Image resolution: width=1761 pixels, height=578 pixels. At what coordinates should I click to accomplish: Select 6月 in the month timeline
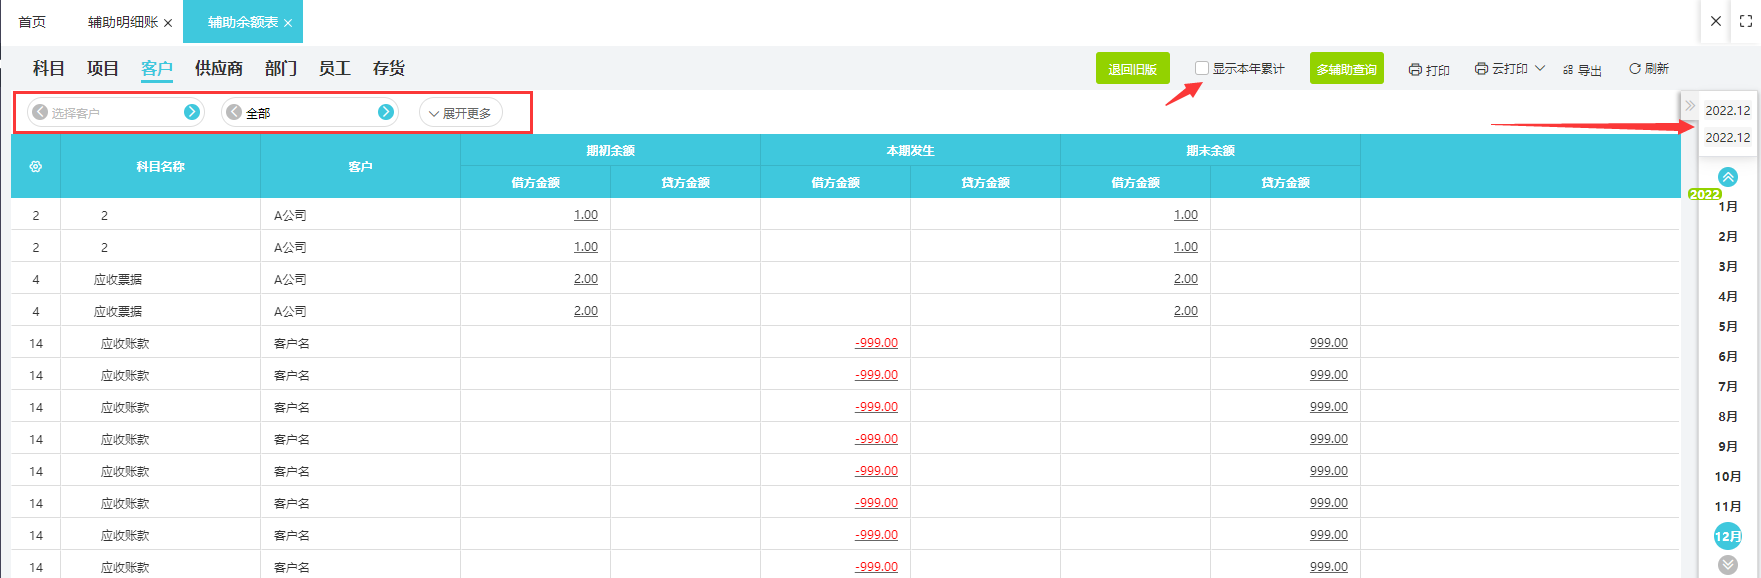point(1727,357)
